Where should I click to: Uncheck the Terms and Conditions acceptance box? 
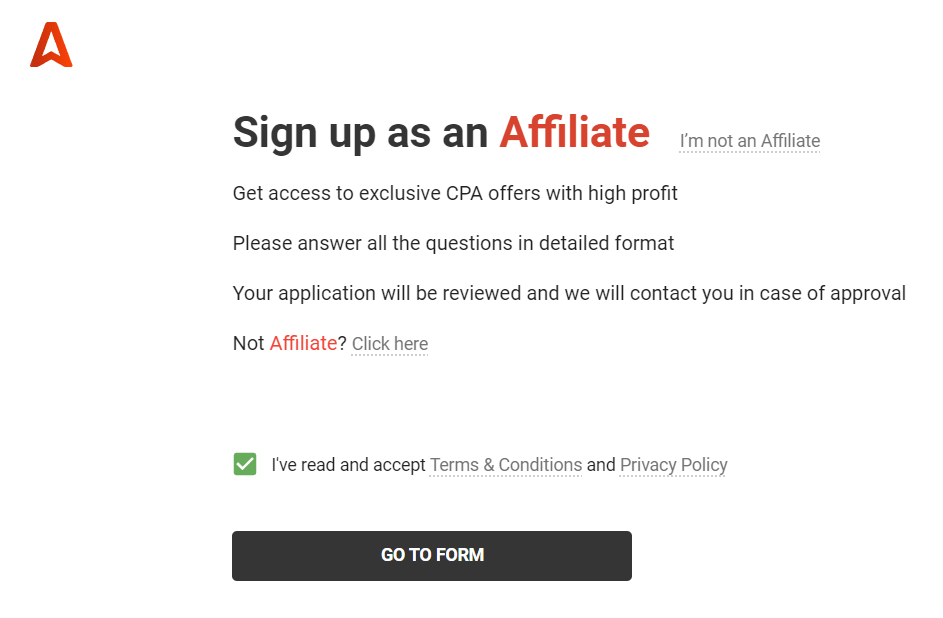click(x=244, y=464)
